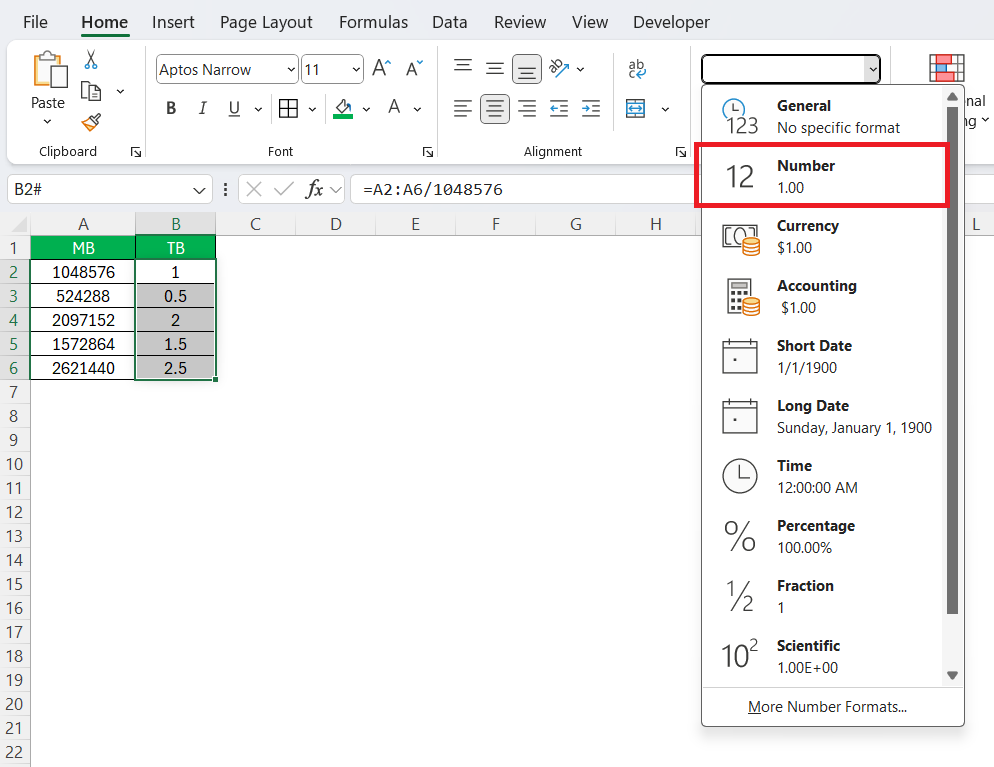Viewport: 994px width, 767px height.
Task: Open the File tab
Action: [35, 22]
